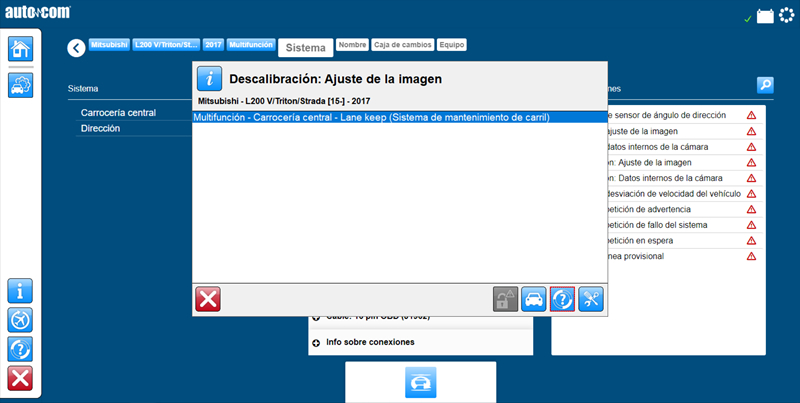Click the battery status icon
The height and width of the screenshot is (403, 800).
pos(765,17)
